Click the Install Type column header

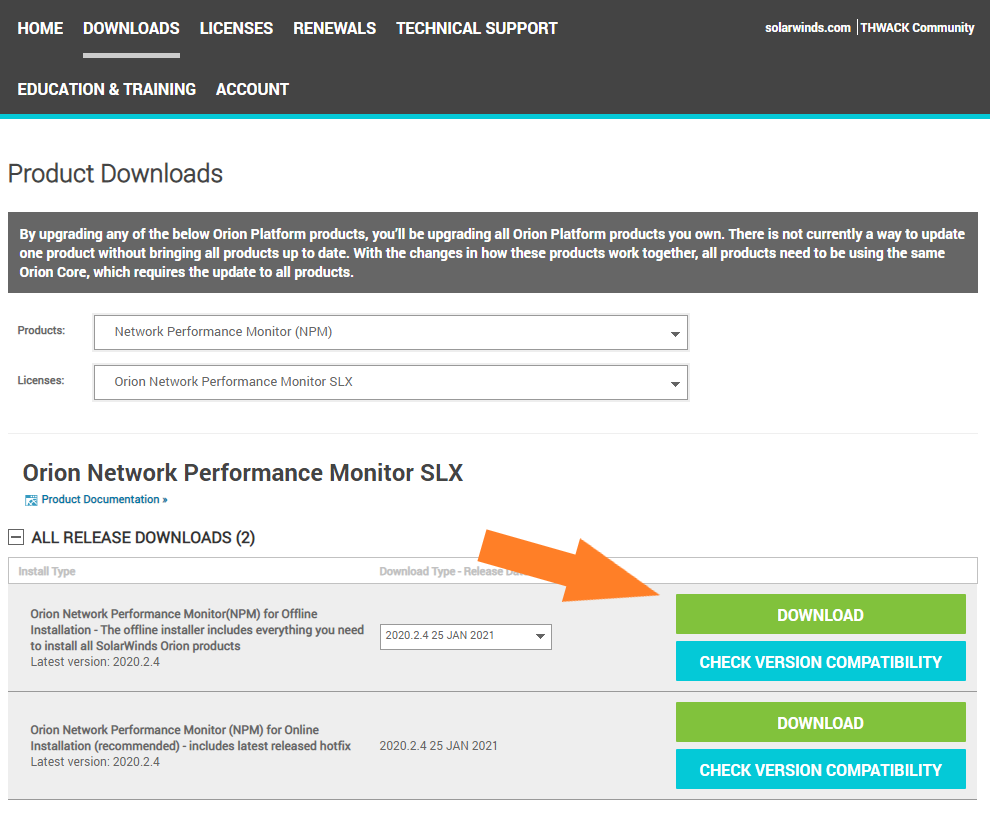coord(47,572)
